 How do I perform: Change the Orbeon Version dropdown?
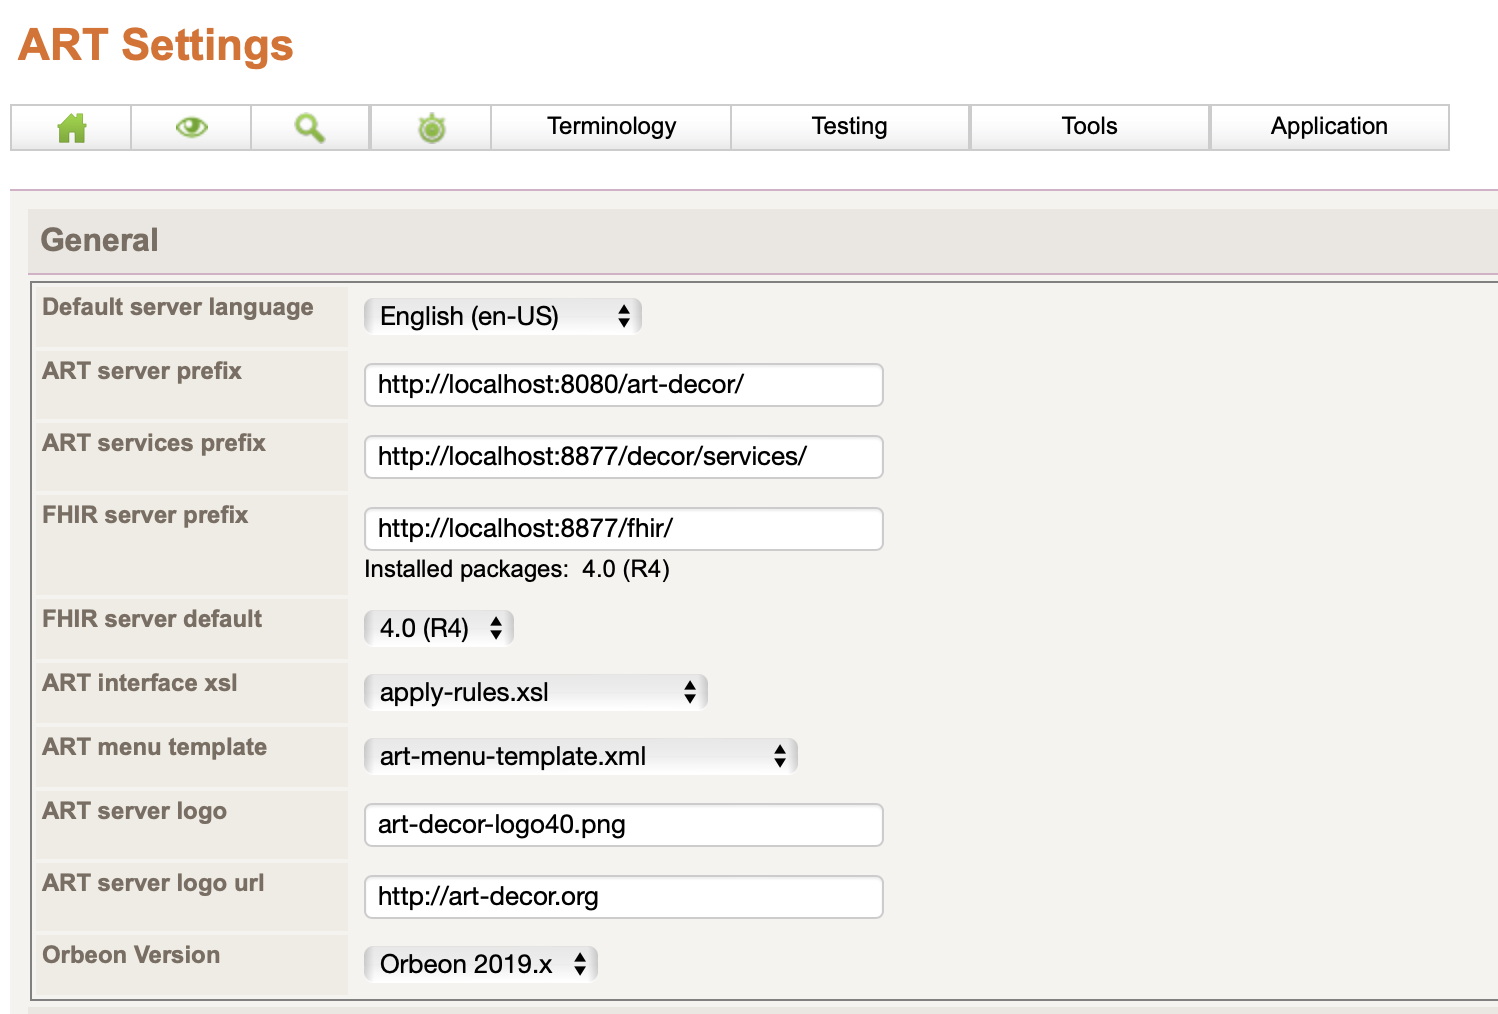pos(481,965)
